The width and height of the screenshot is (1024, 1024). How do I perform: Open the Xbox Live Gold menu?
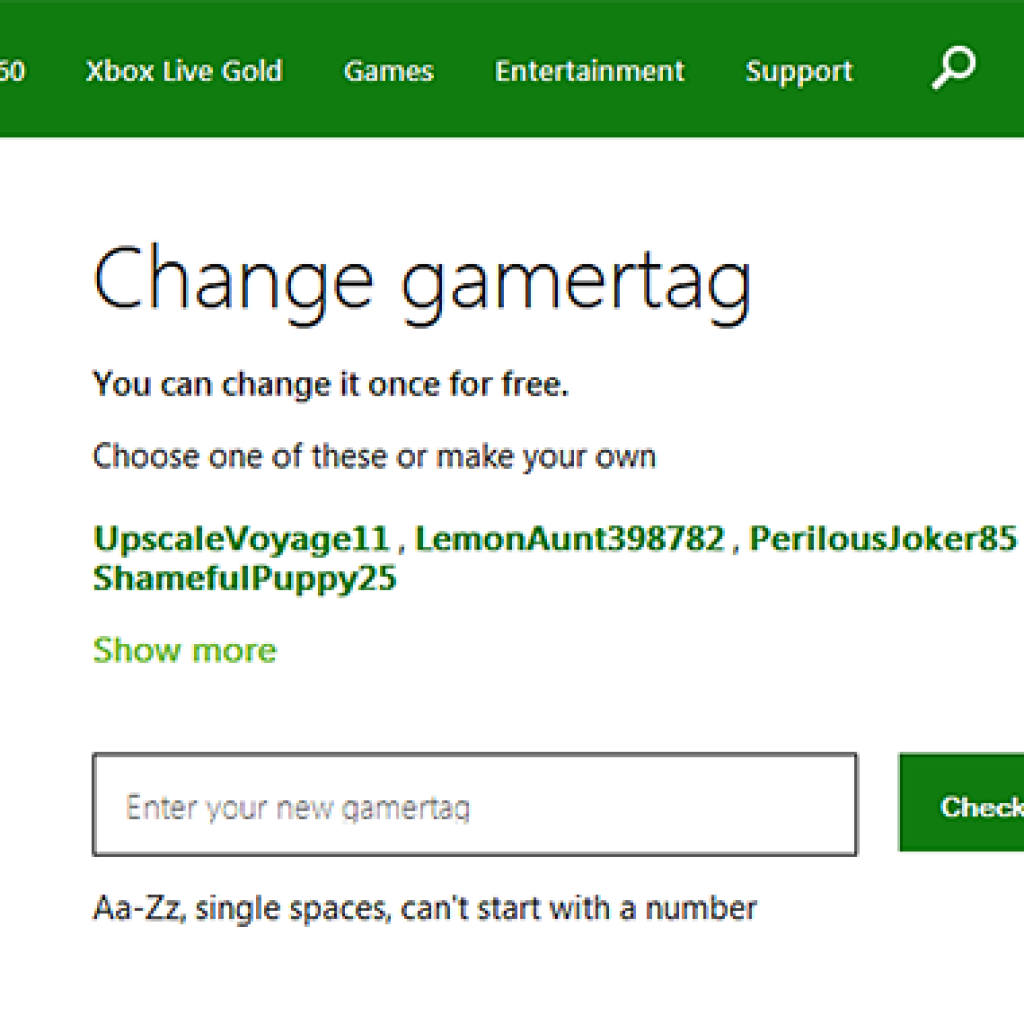click(184, 71)
